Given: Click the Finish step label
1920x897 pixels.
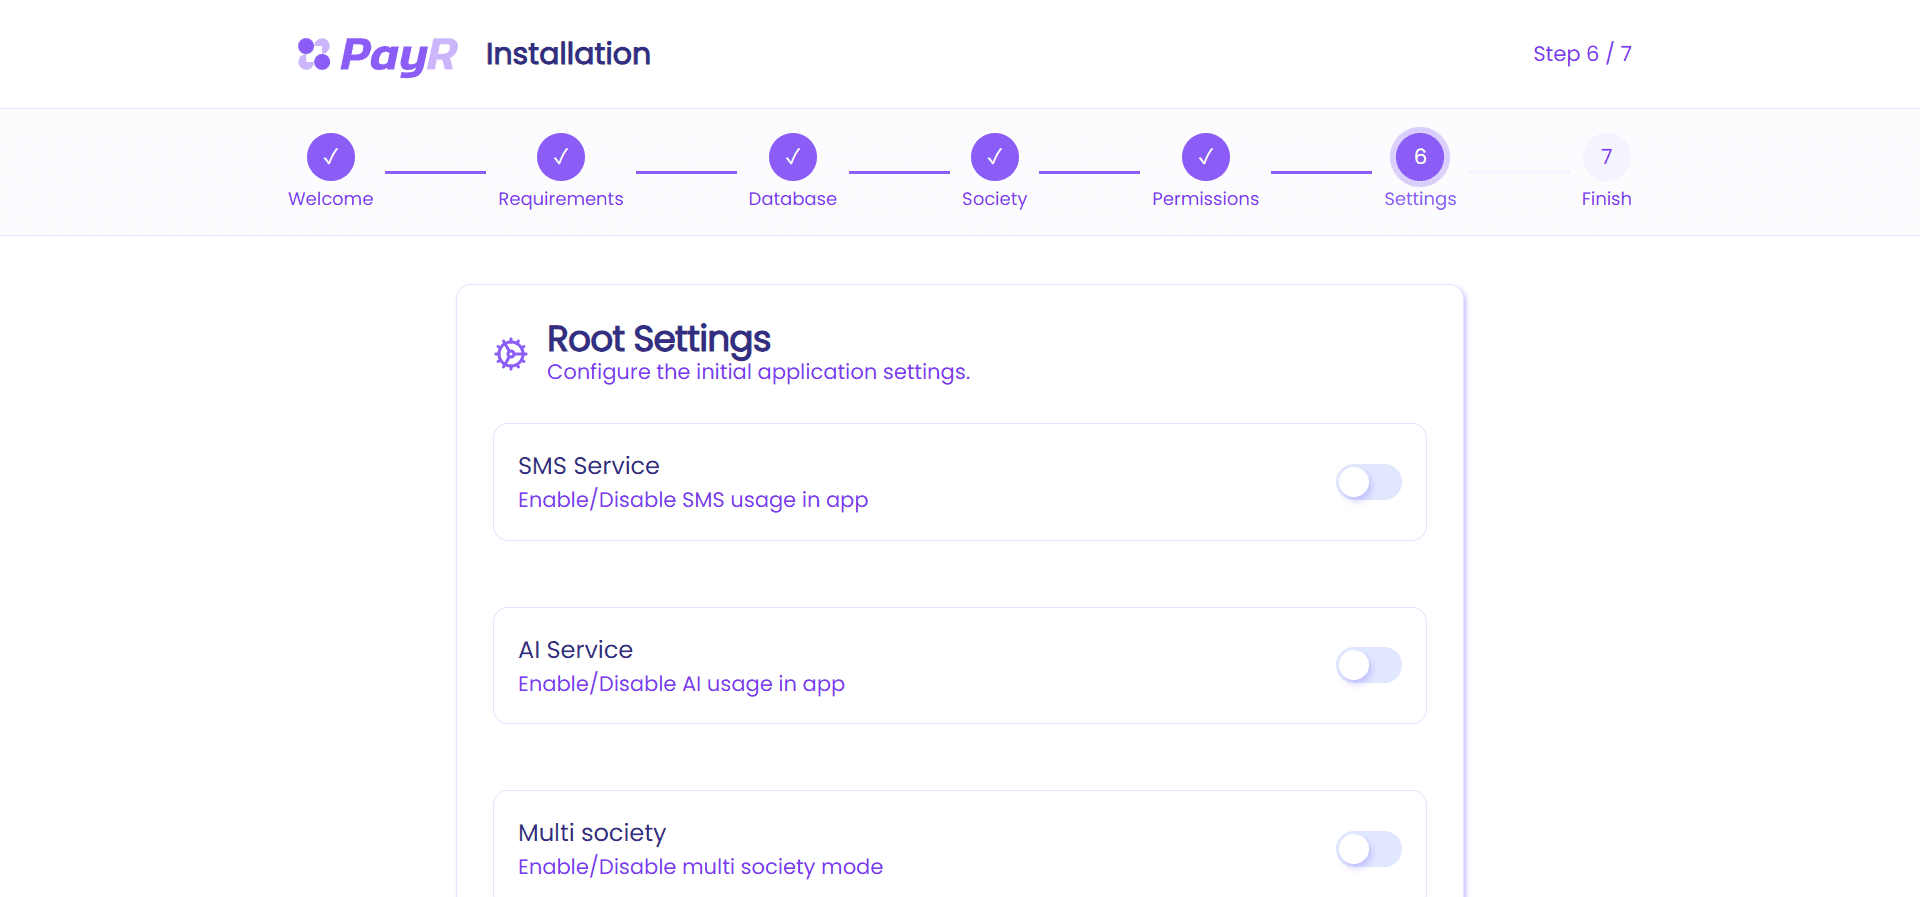Looking at the screenshot, I should click(x=1607, y=199).
